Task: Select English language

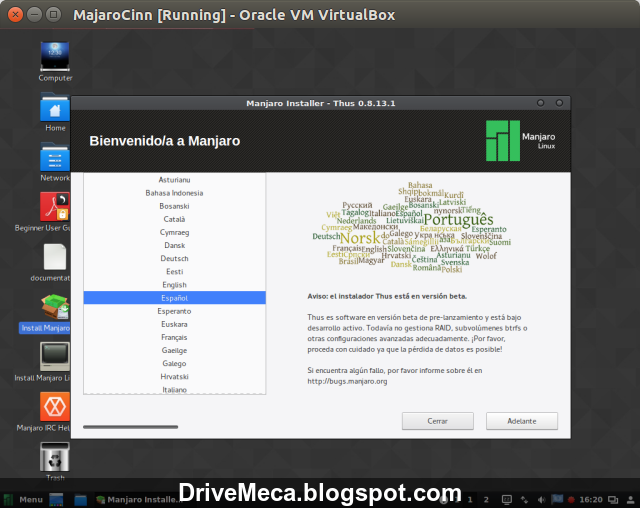Action: [174, 284]
